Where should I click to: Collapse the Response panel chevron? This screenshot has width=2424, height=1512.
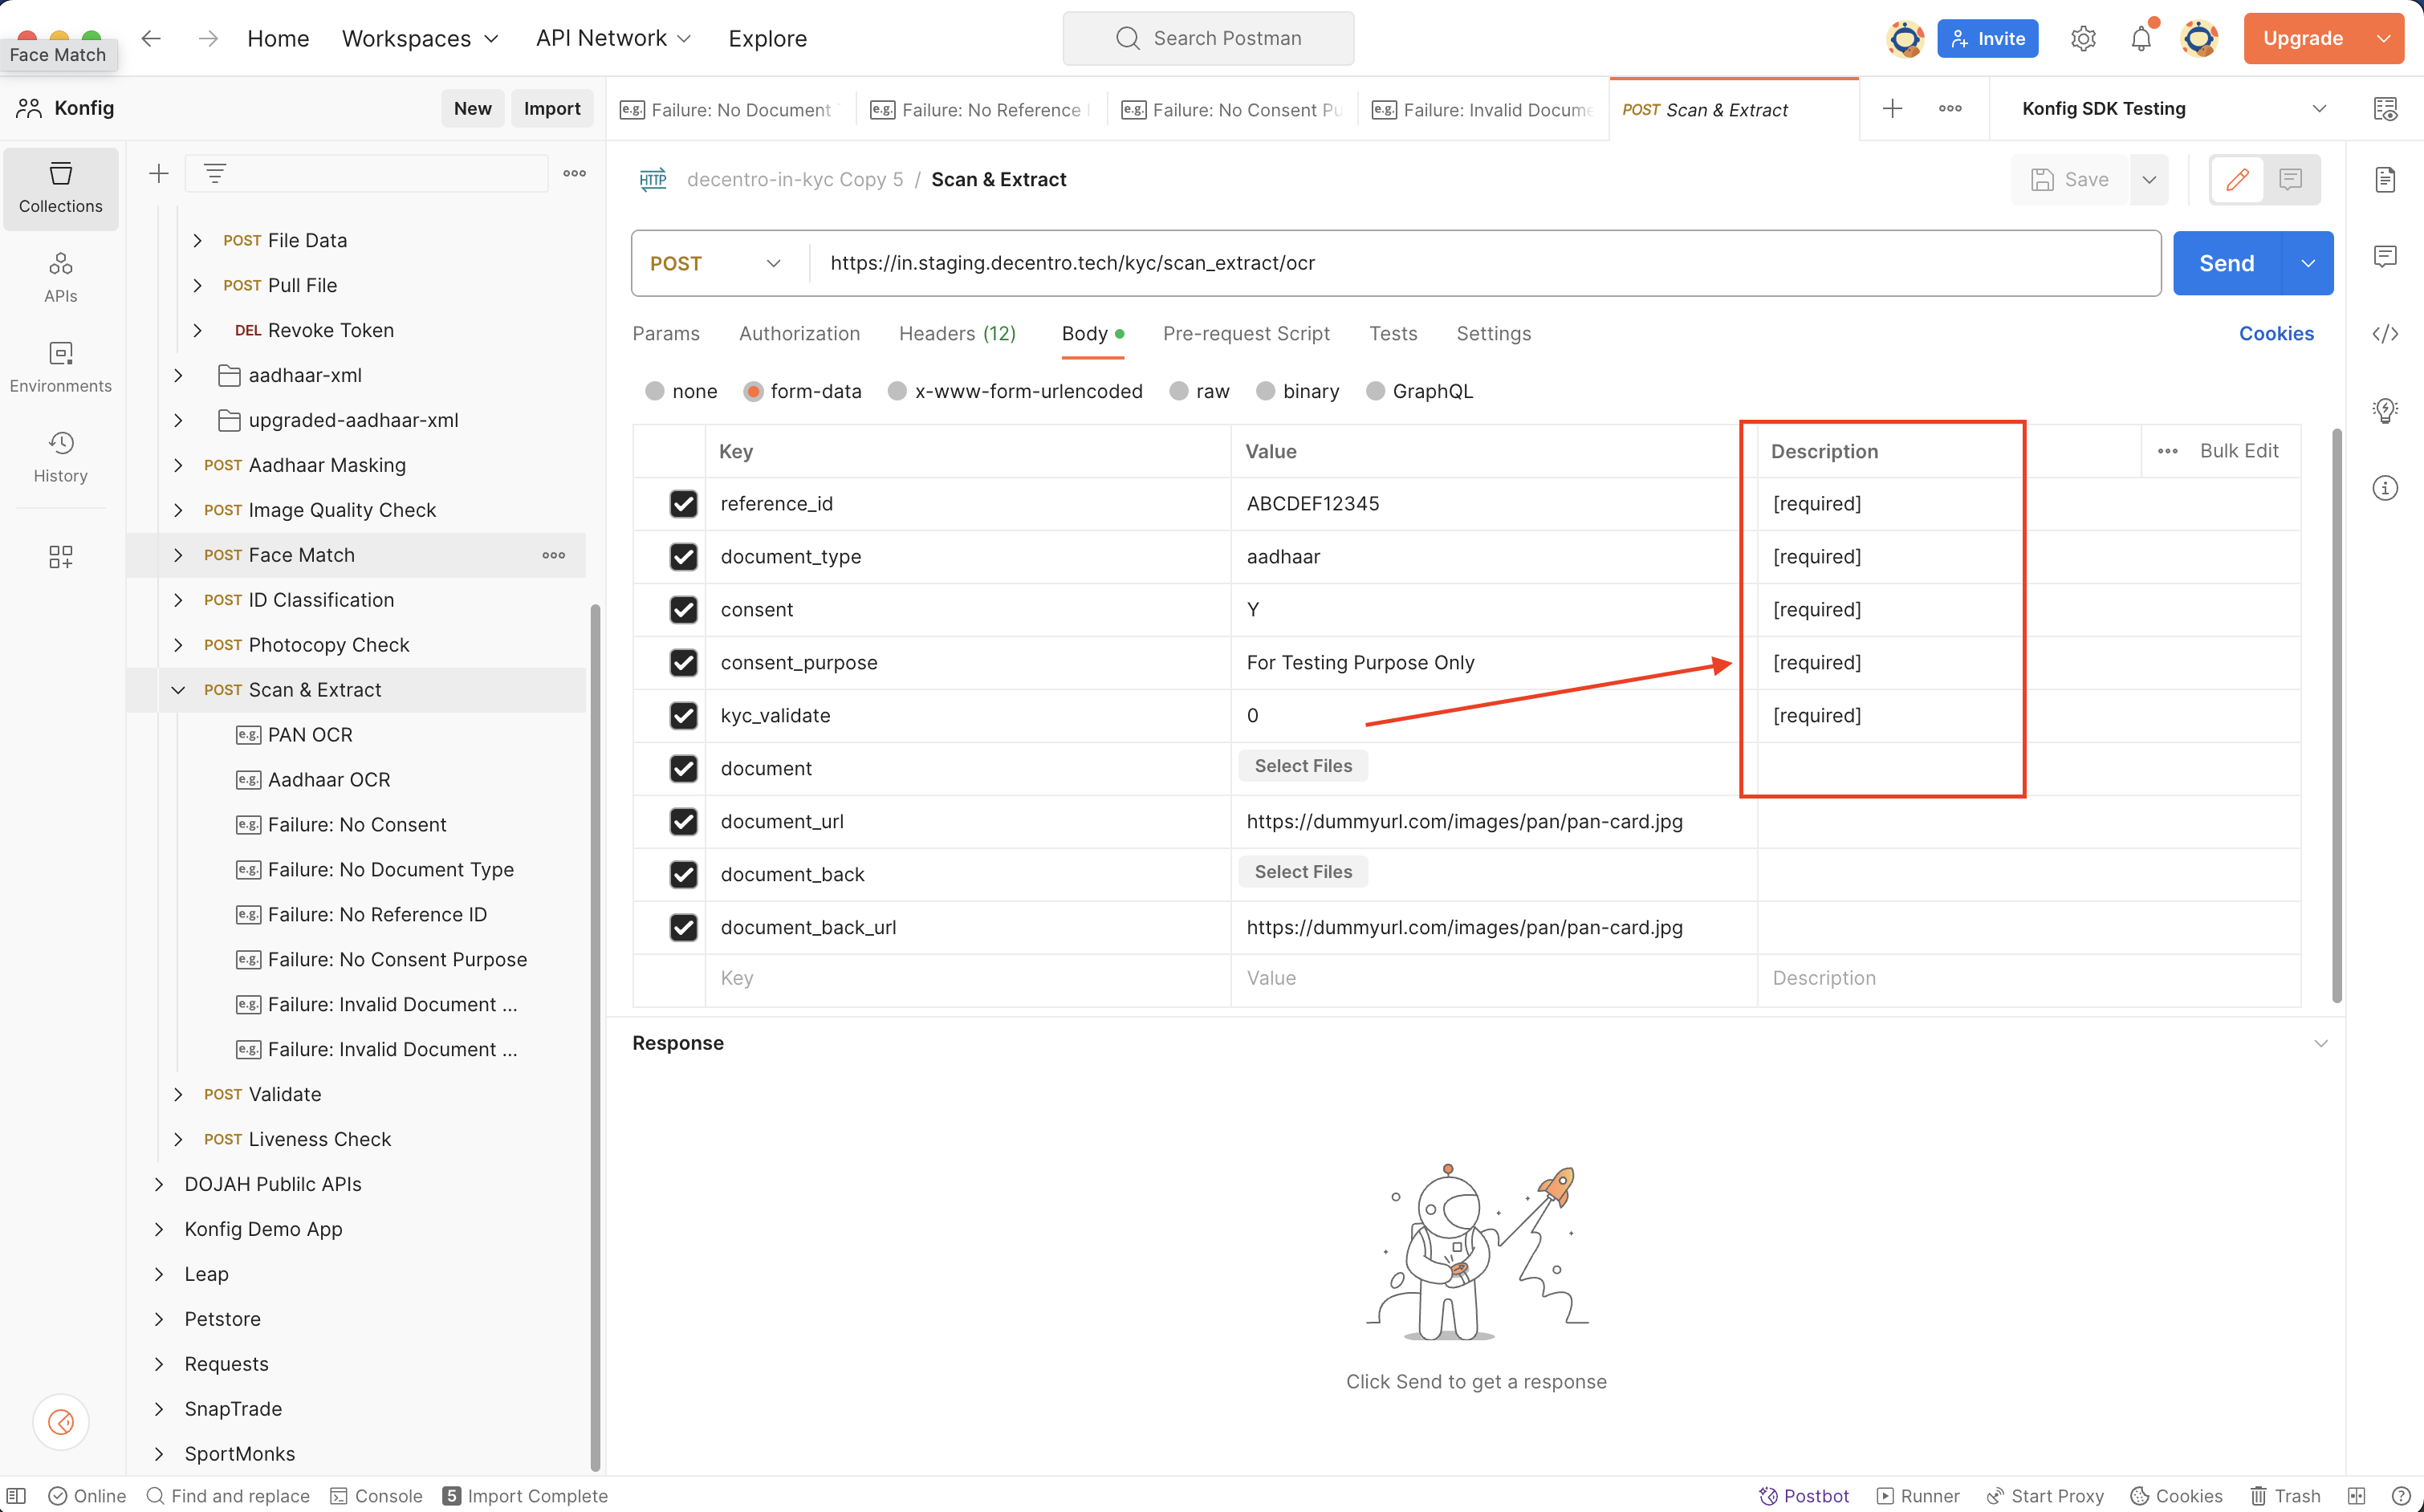point(2320,1043)
